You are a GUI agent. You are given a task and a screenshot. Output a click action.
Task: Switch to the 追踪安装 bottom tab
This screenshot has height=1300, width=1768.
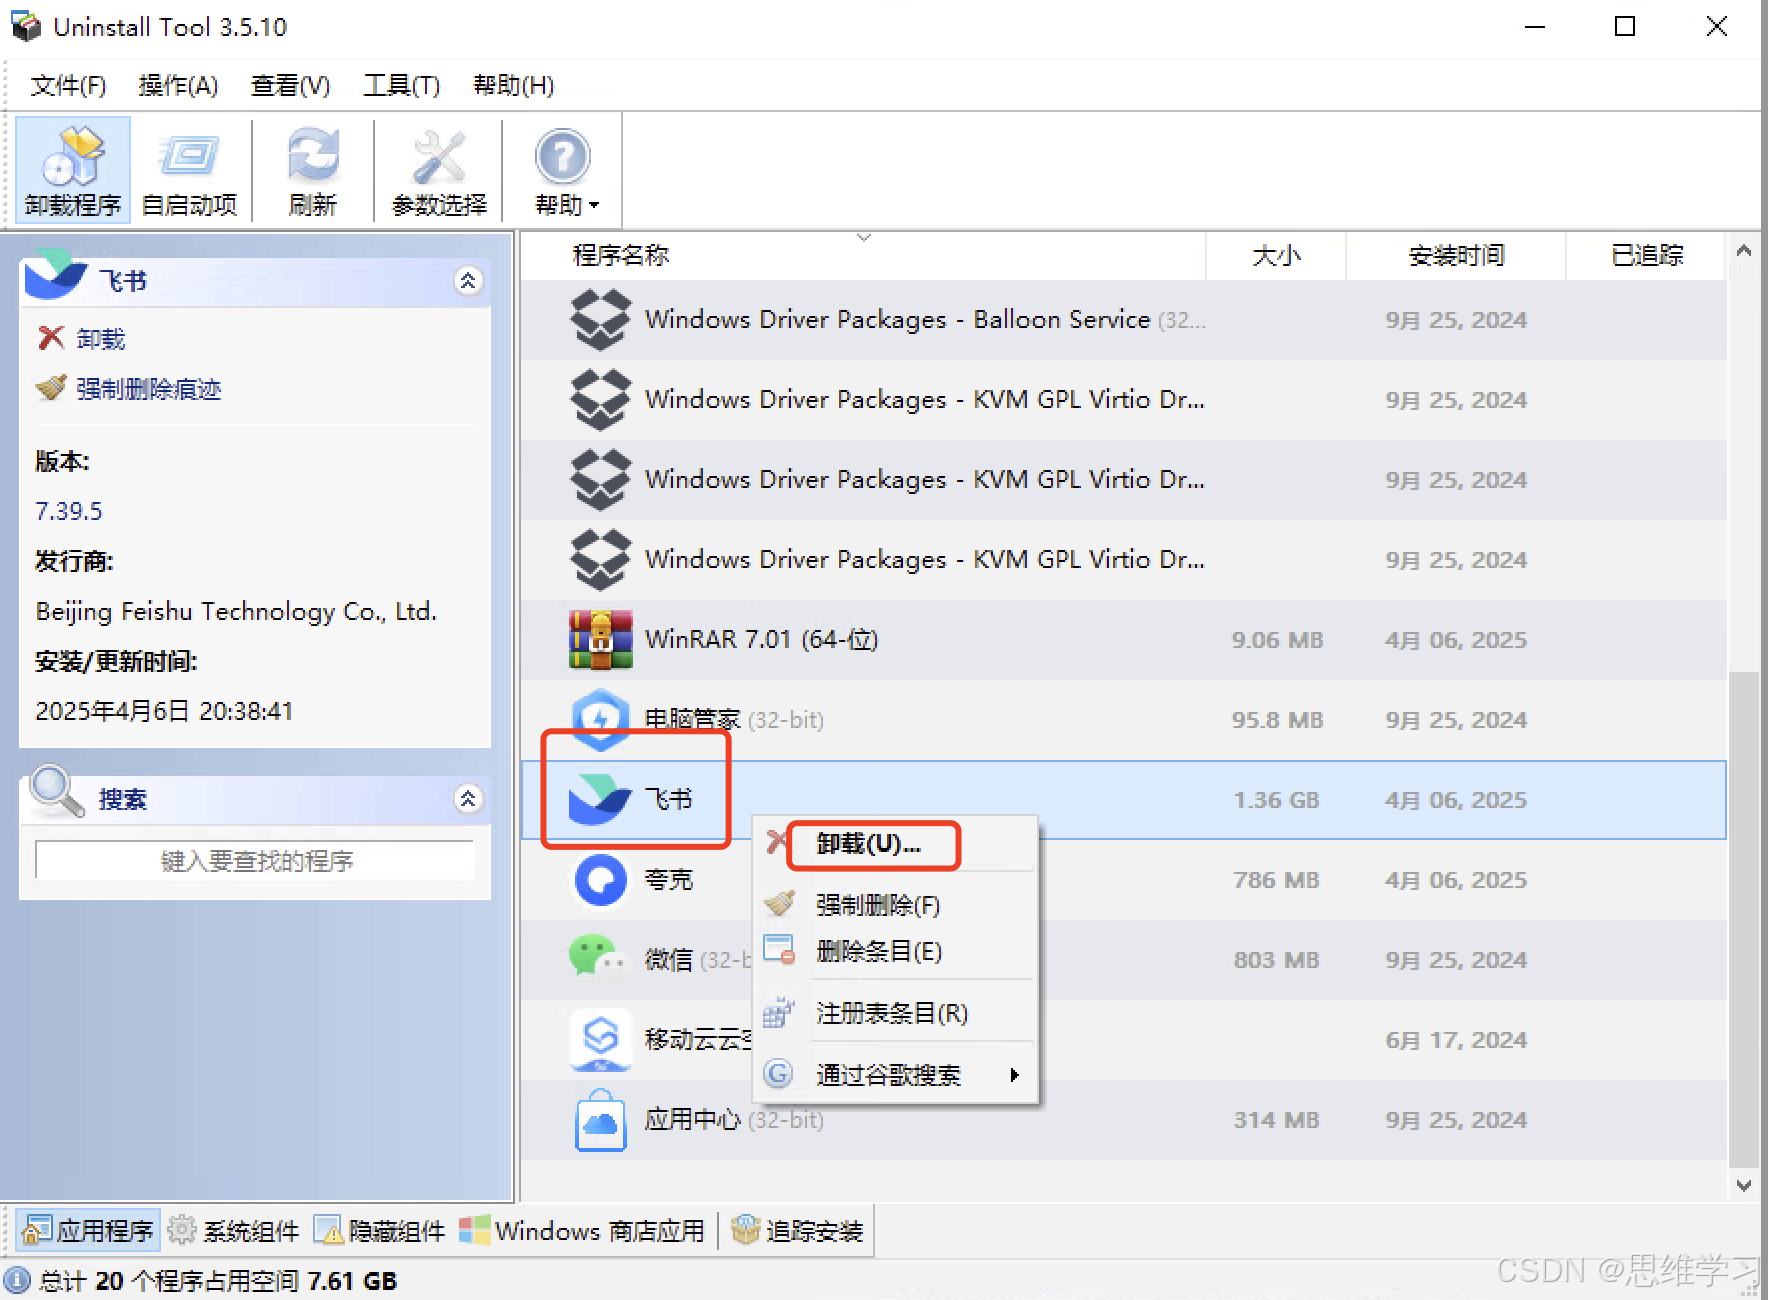797,1230
